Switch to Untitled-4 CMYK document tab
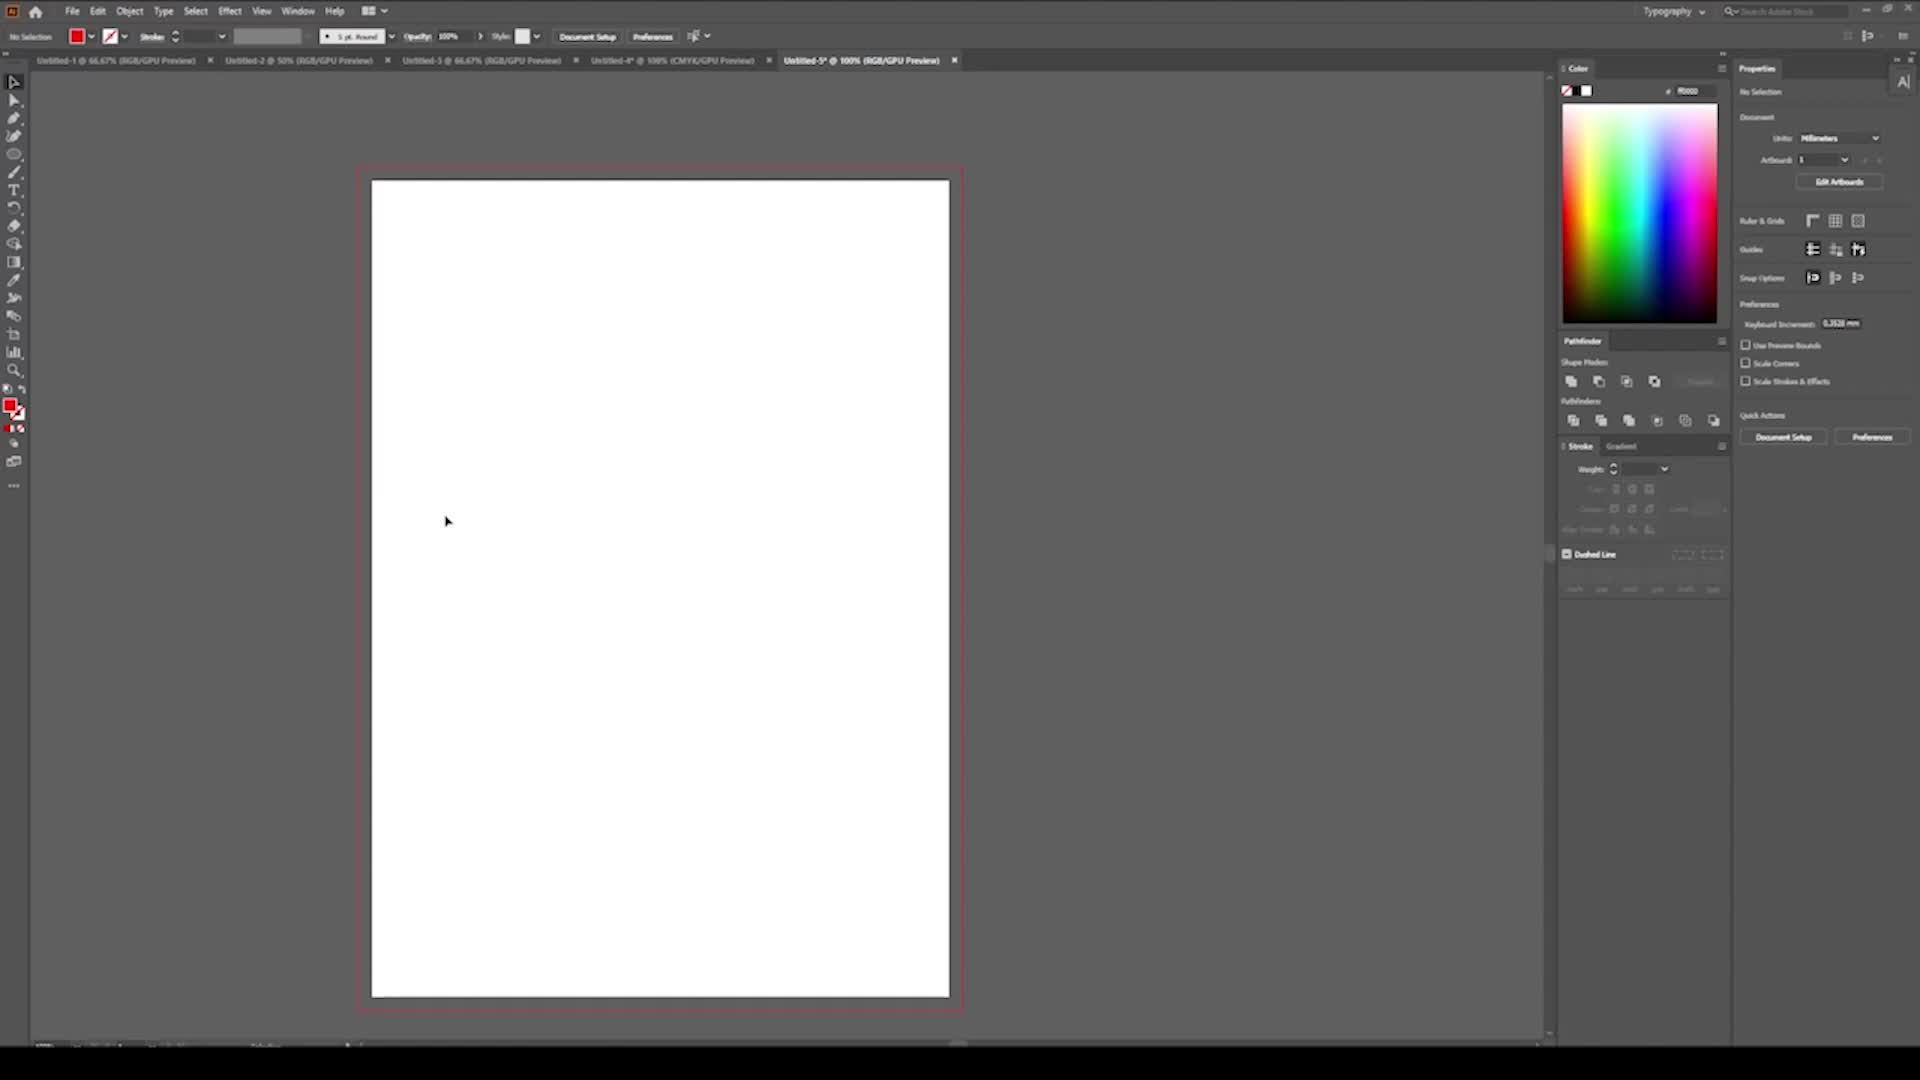1920x1080 pixels. coord(673,61)
